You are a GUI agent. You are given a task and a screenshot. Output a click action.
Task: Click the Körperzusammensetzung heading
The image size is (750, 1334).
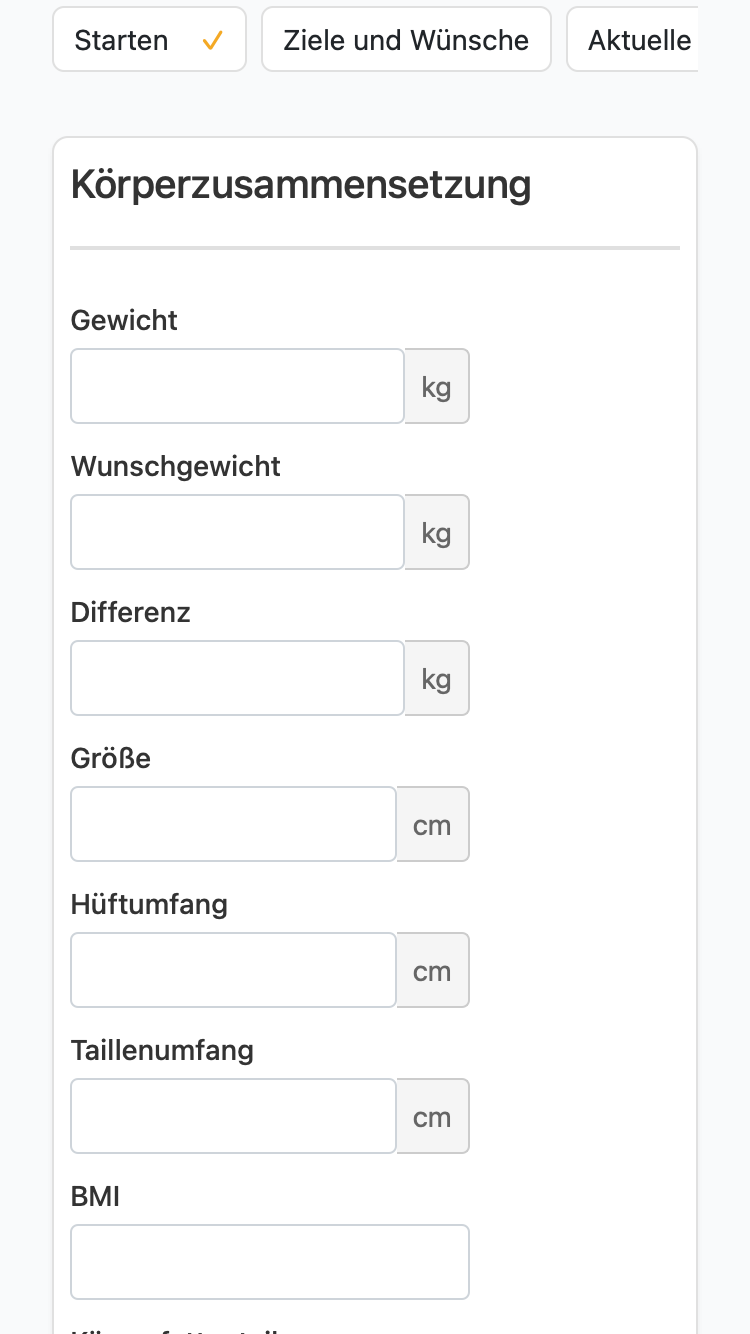point(301,186)
